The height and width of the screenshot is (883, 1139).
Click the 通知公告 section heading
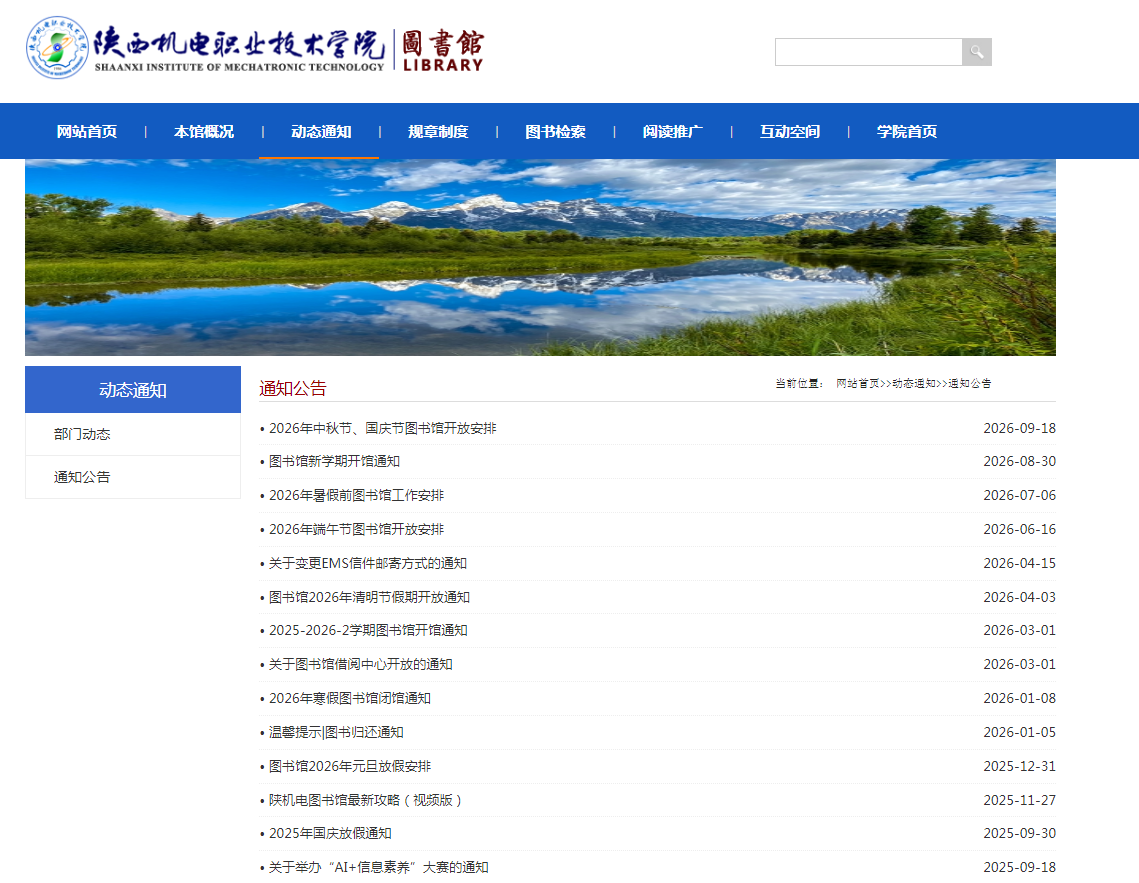coord(293,388)
